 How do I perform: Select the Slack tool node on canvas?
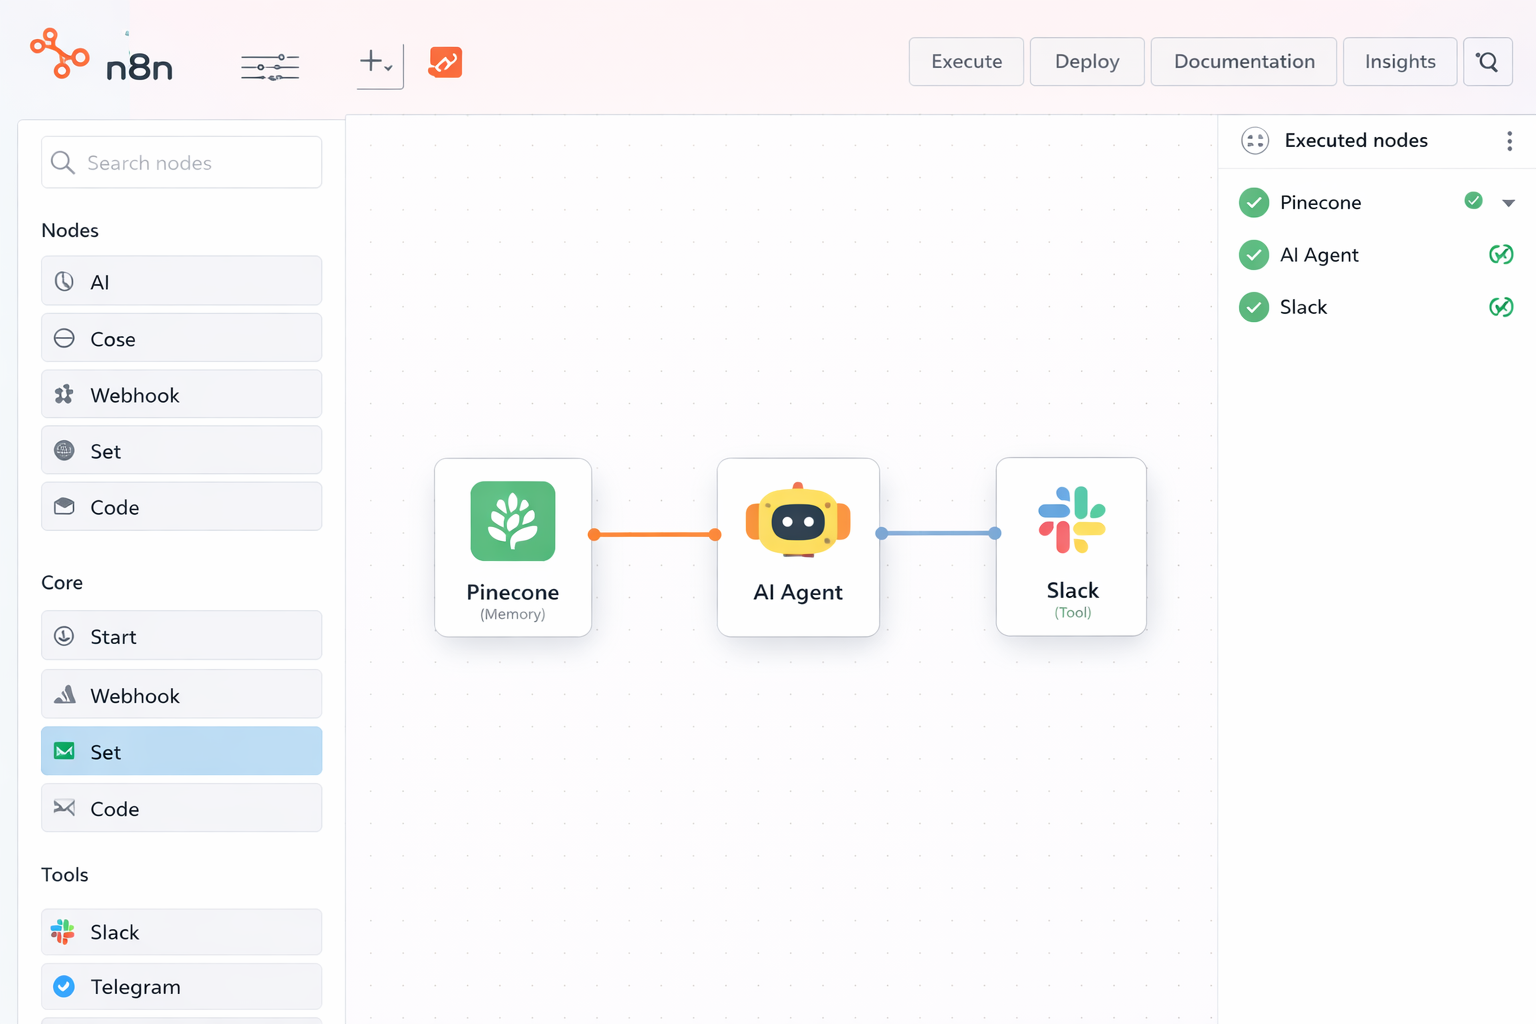(x=1071, y=548)
